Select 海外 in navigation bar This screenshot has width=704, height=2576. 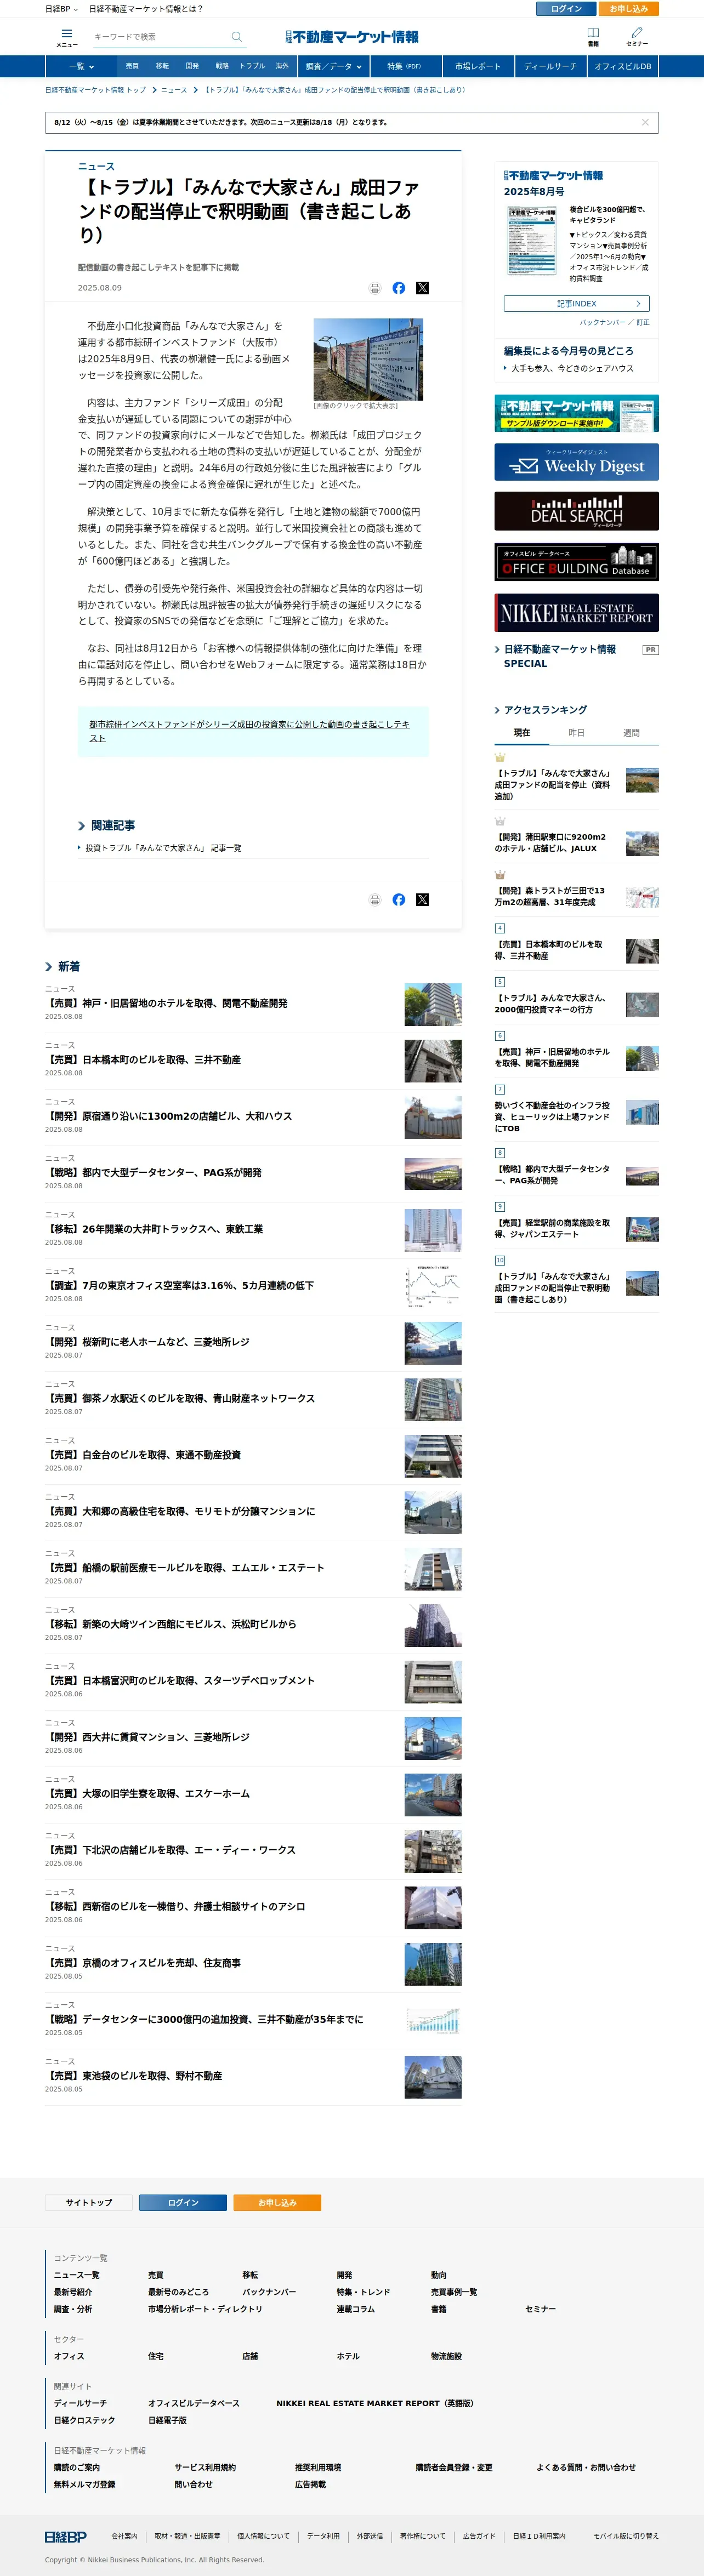[x=282, y=66]
